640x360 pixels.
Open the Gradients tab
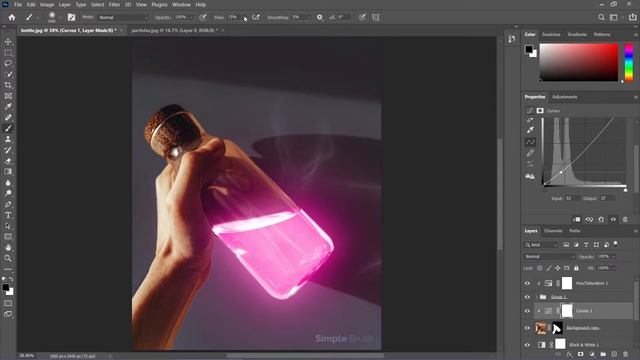click(577, 35)
